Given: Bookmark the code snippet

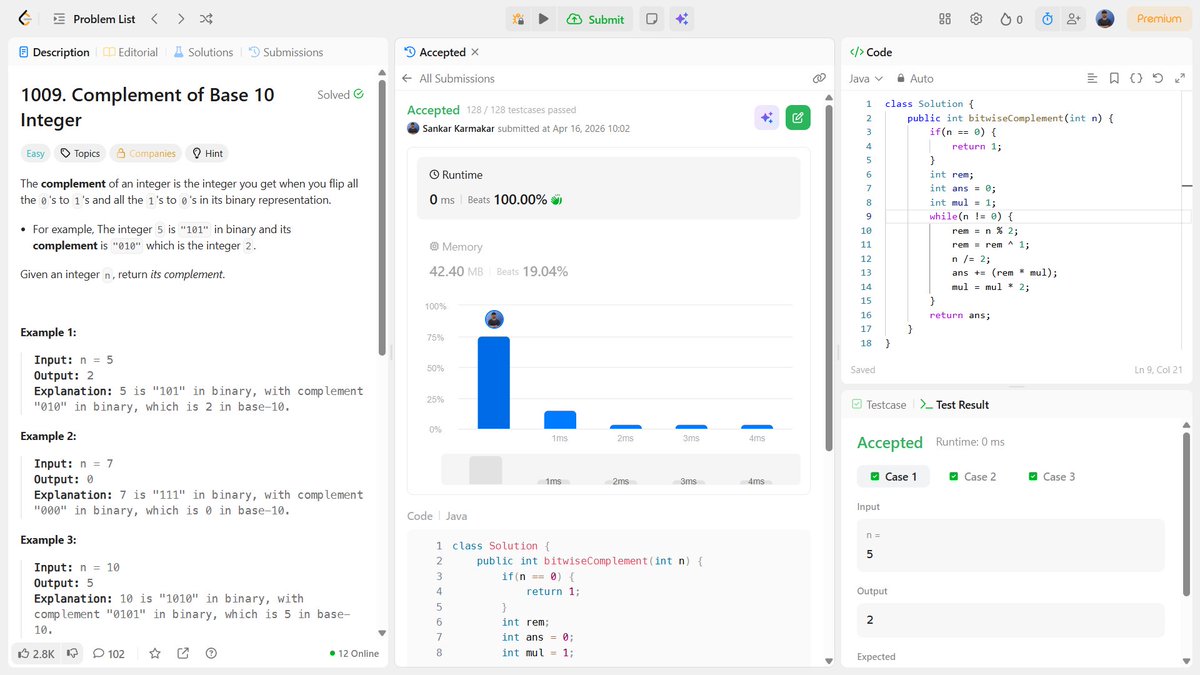Looking at the screenshot, I should coord(1114,78).
